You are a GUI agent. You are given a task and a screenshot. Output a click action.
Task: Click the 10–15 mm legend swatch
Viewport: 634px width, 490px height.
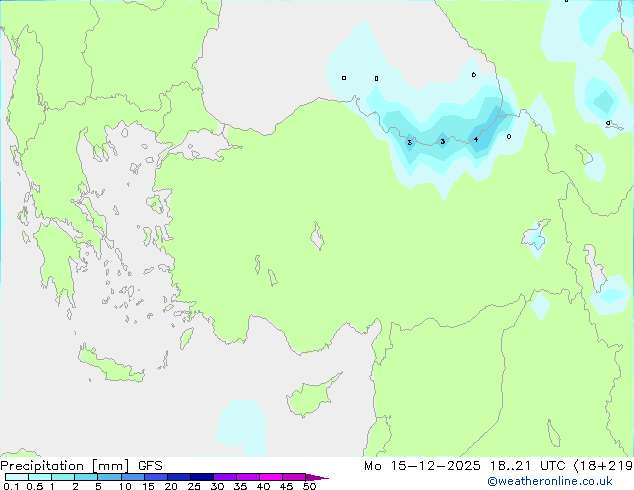point(133,477)
